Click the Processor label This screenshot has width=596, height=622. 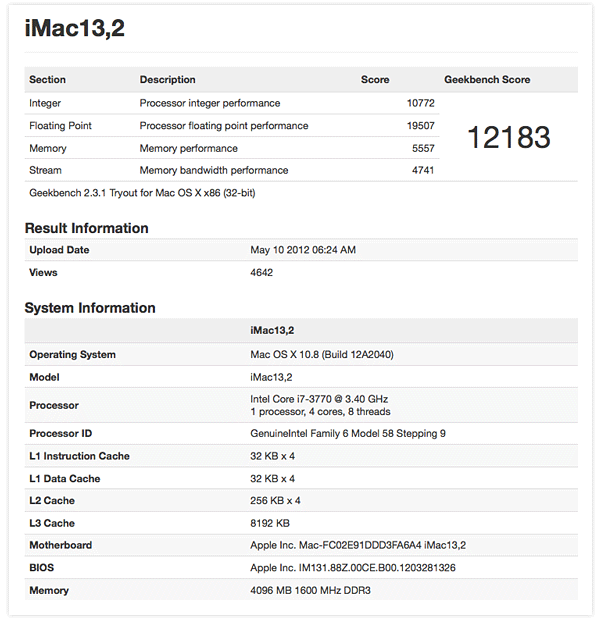point(54,405)
